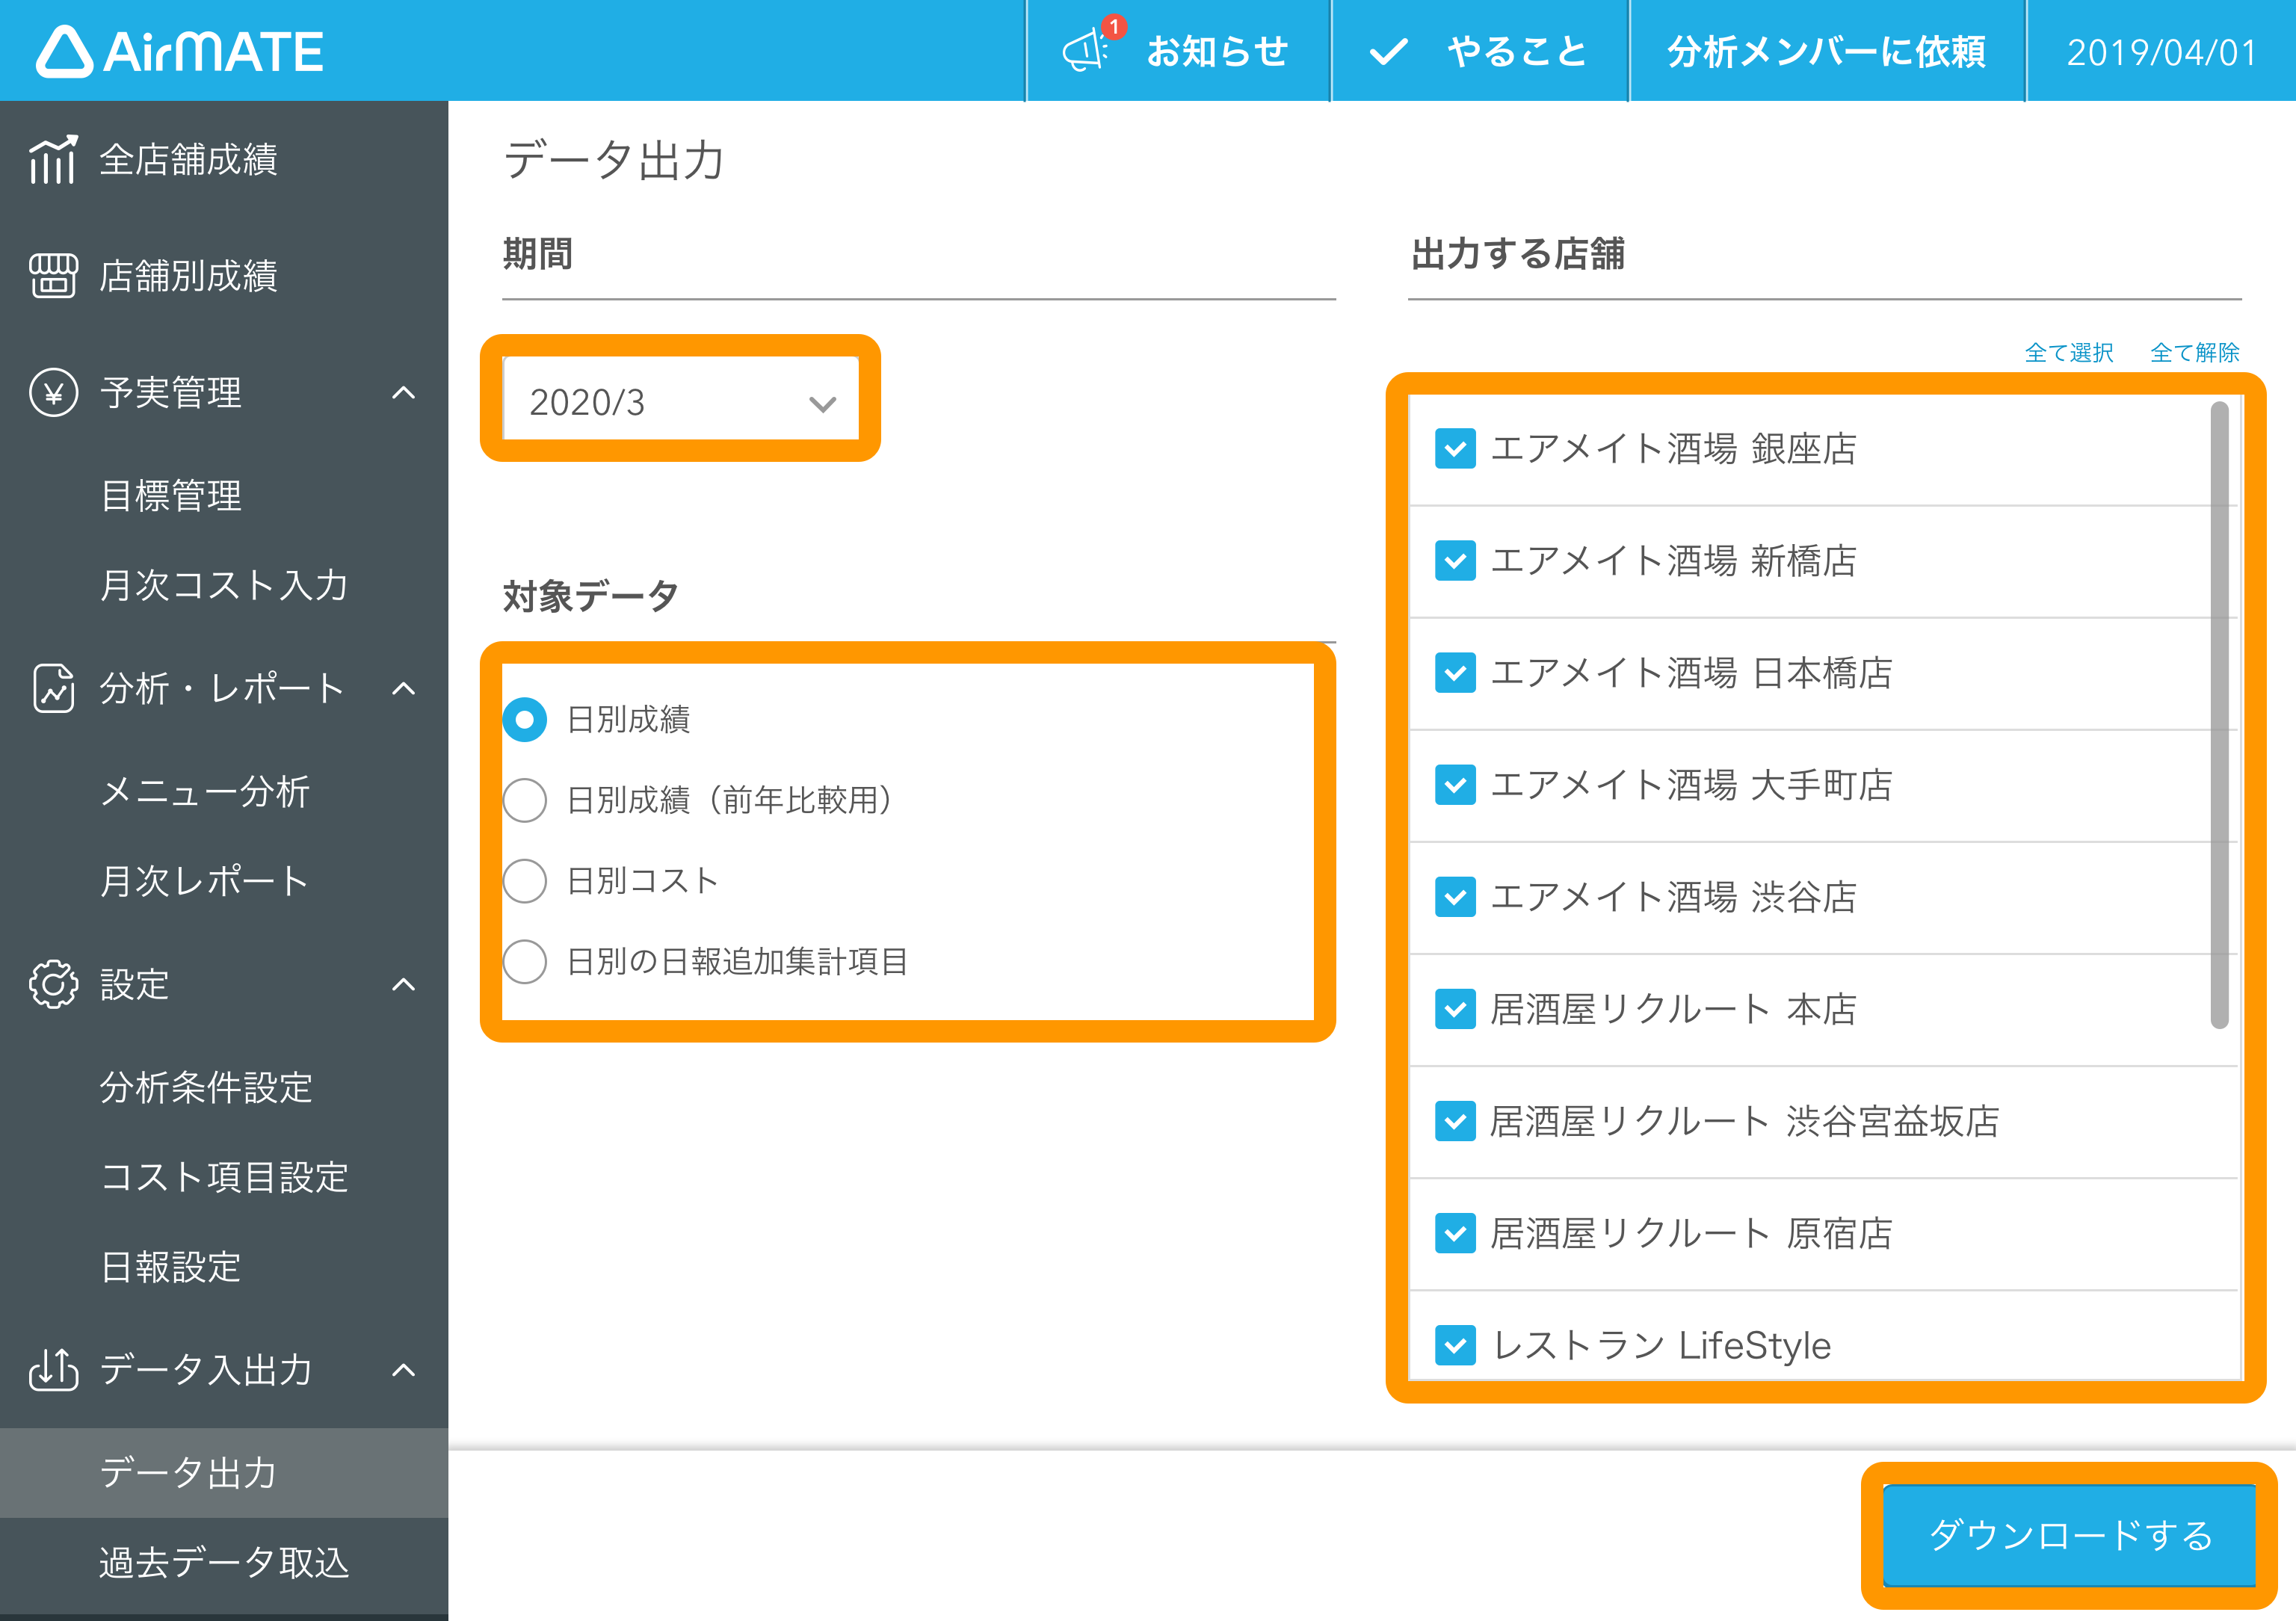Click the 予実管理 yen icon

[53, 392]
